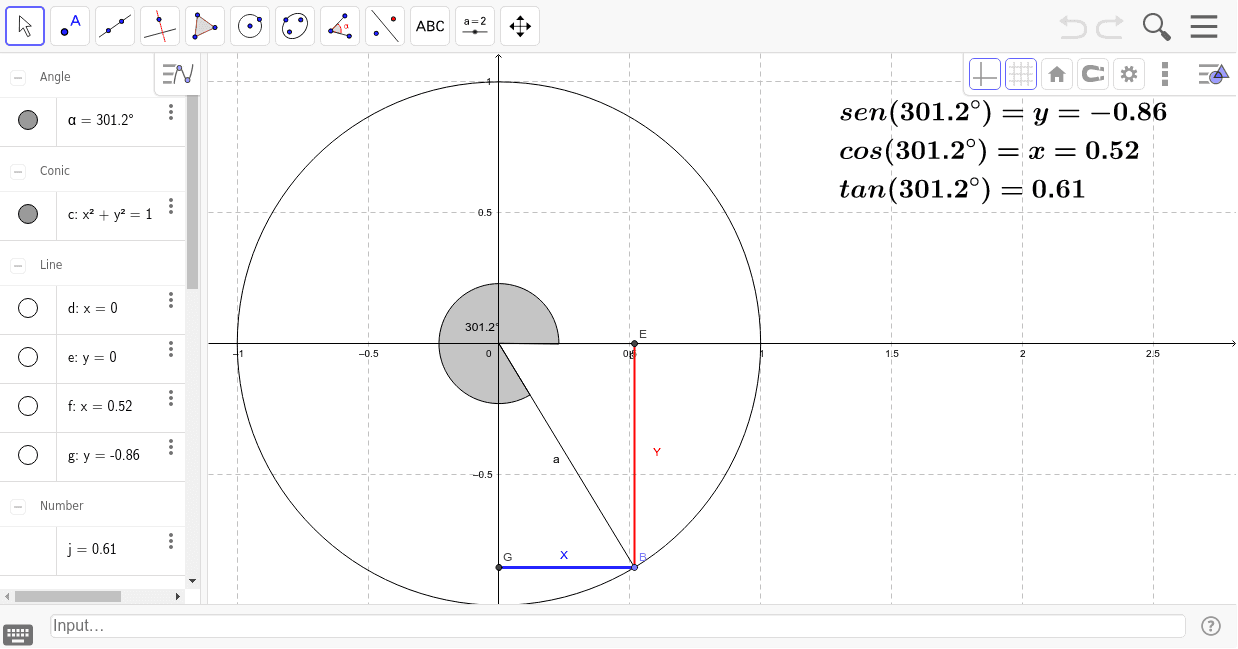Open more options for conic c
This screenshot has width=1238, height=649.
171,206
